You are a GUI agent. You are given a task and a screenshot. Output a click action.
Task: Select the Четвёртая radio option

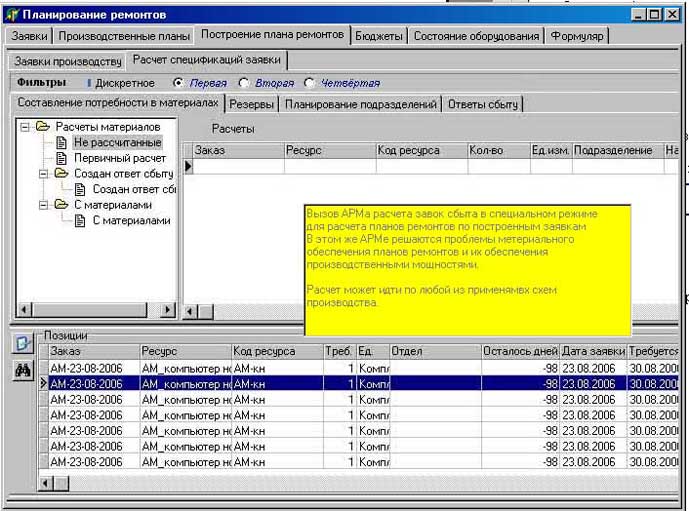point(309,83)
